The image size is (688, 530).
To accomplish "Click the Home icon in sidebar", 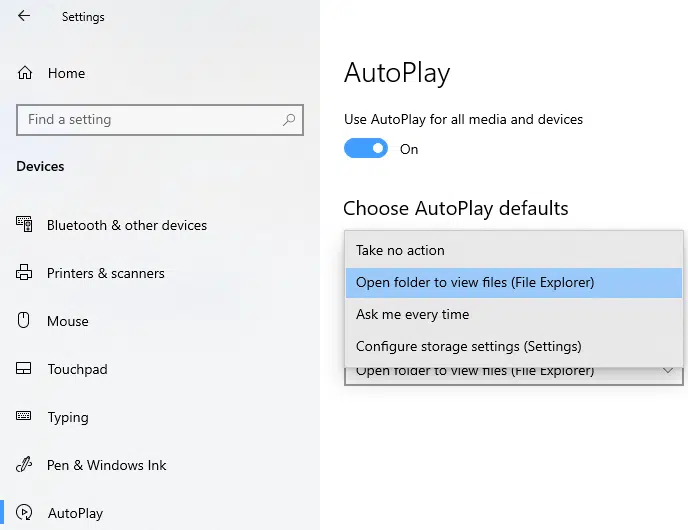I will pos(25,73).
